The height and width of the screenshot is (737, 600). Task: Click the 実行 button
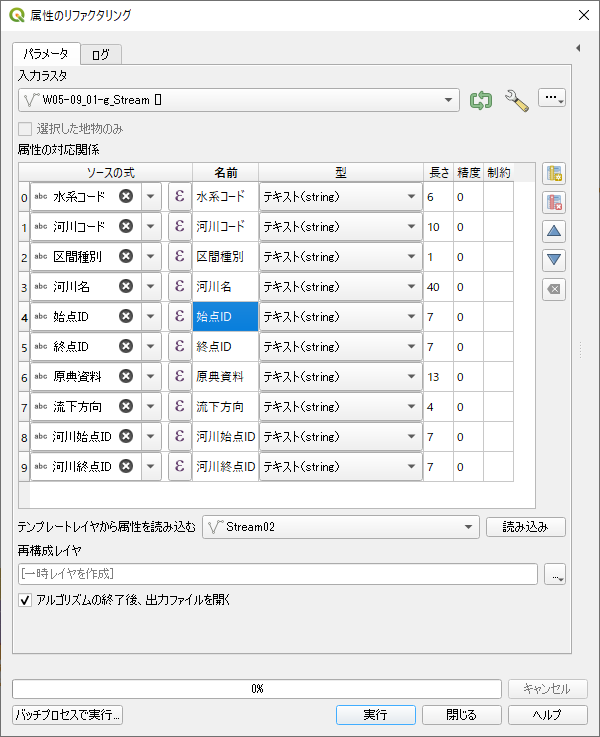pos(375,715)
